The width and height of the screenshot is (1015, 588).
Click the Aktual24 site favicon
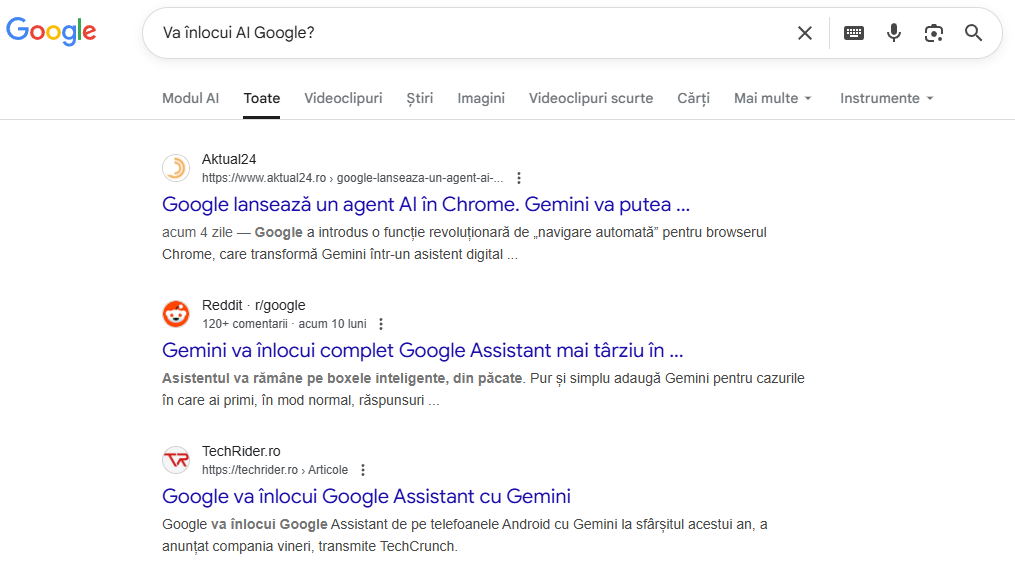click(175, 168)
